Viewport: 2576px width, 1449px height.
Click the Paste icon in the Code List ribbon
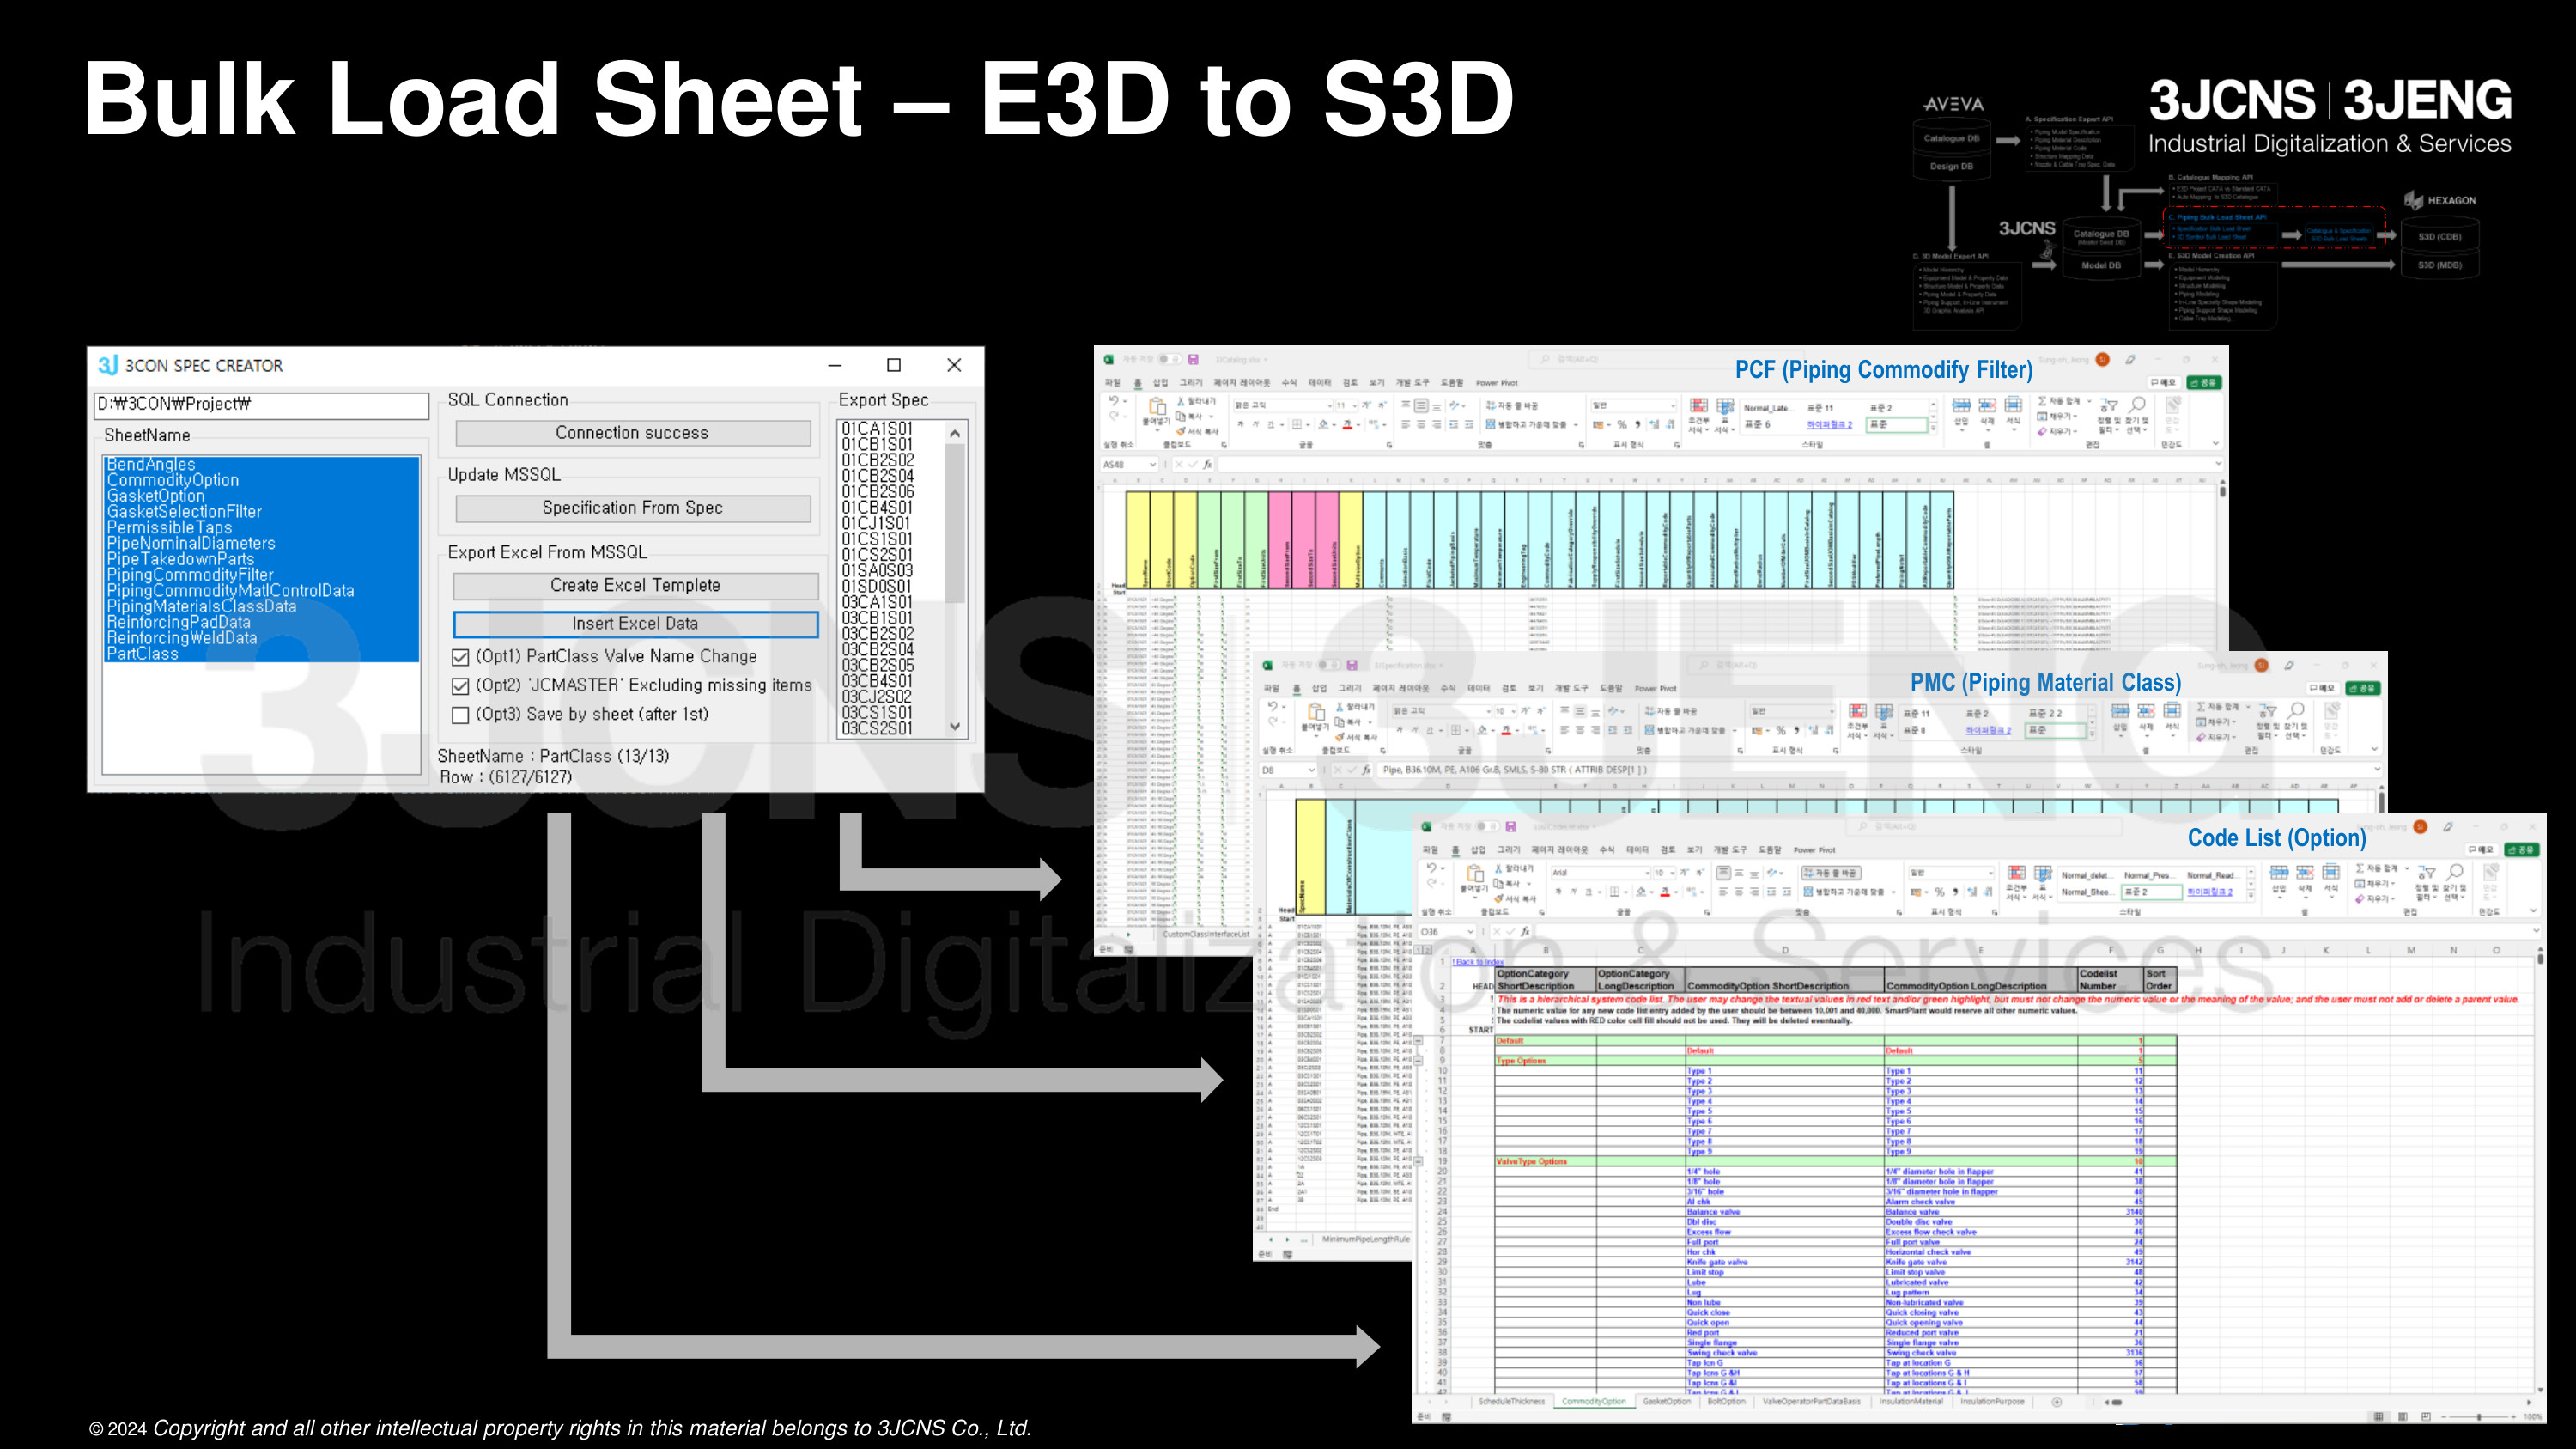(x=1474, y=874)
